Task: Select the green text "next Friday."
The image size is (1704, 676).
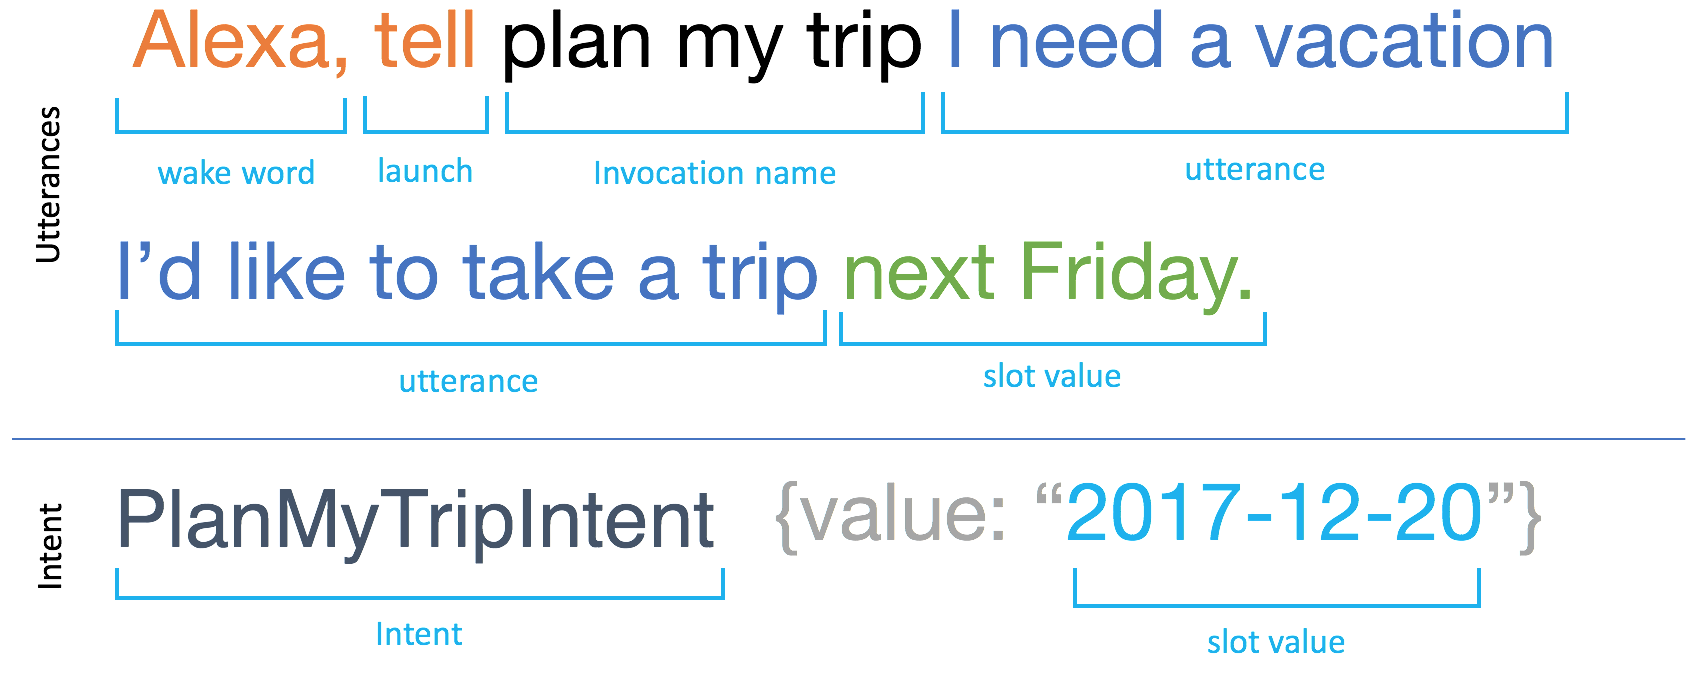Action: (x=1048, y=273)
